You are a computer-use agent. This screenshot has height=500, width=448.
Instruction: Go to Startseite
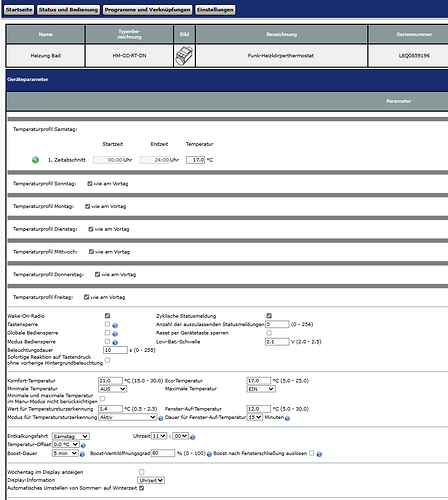19,10
